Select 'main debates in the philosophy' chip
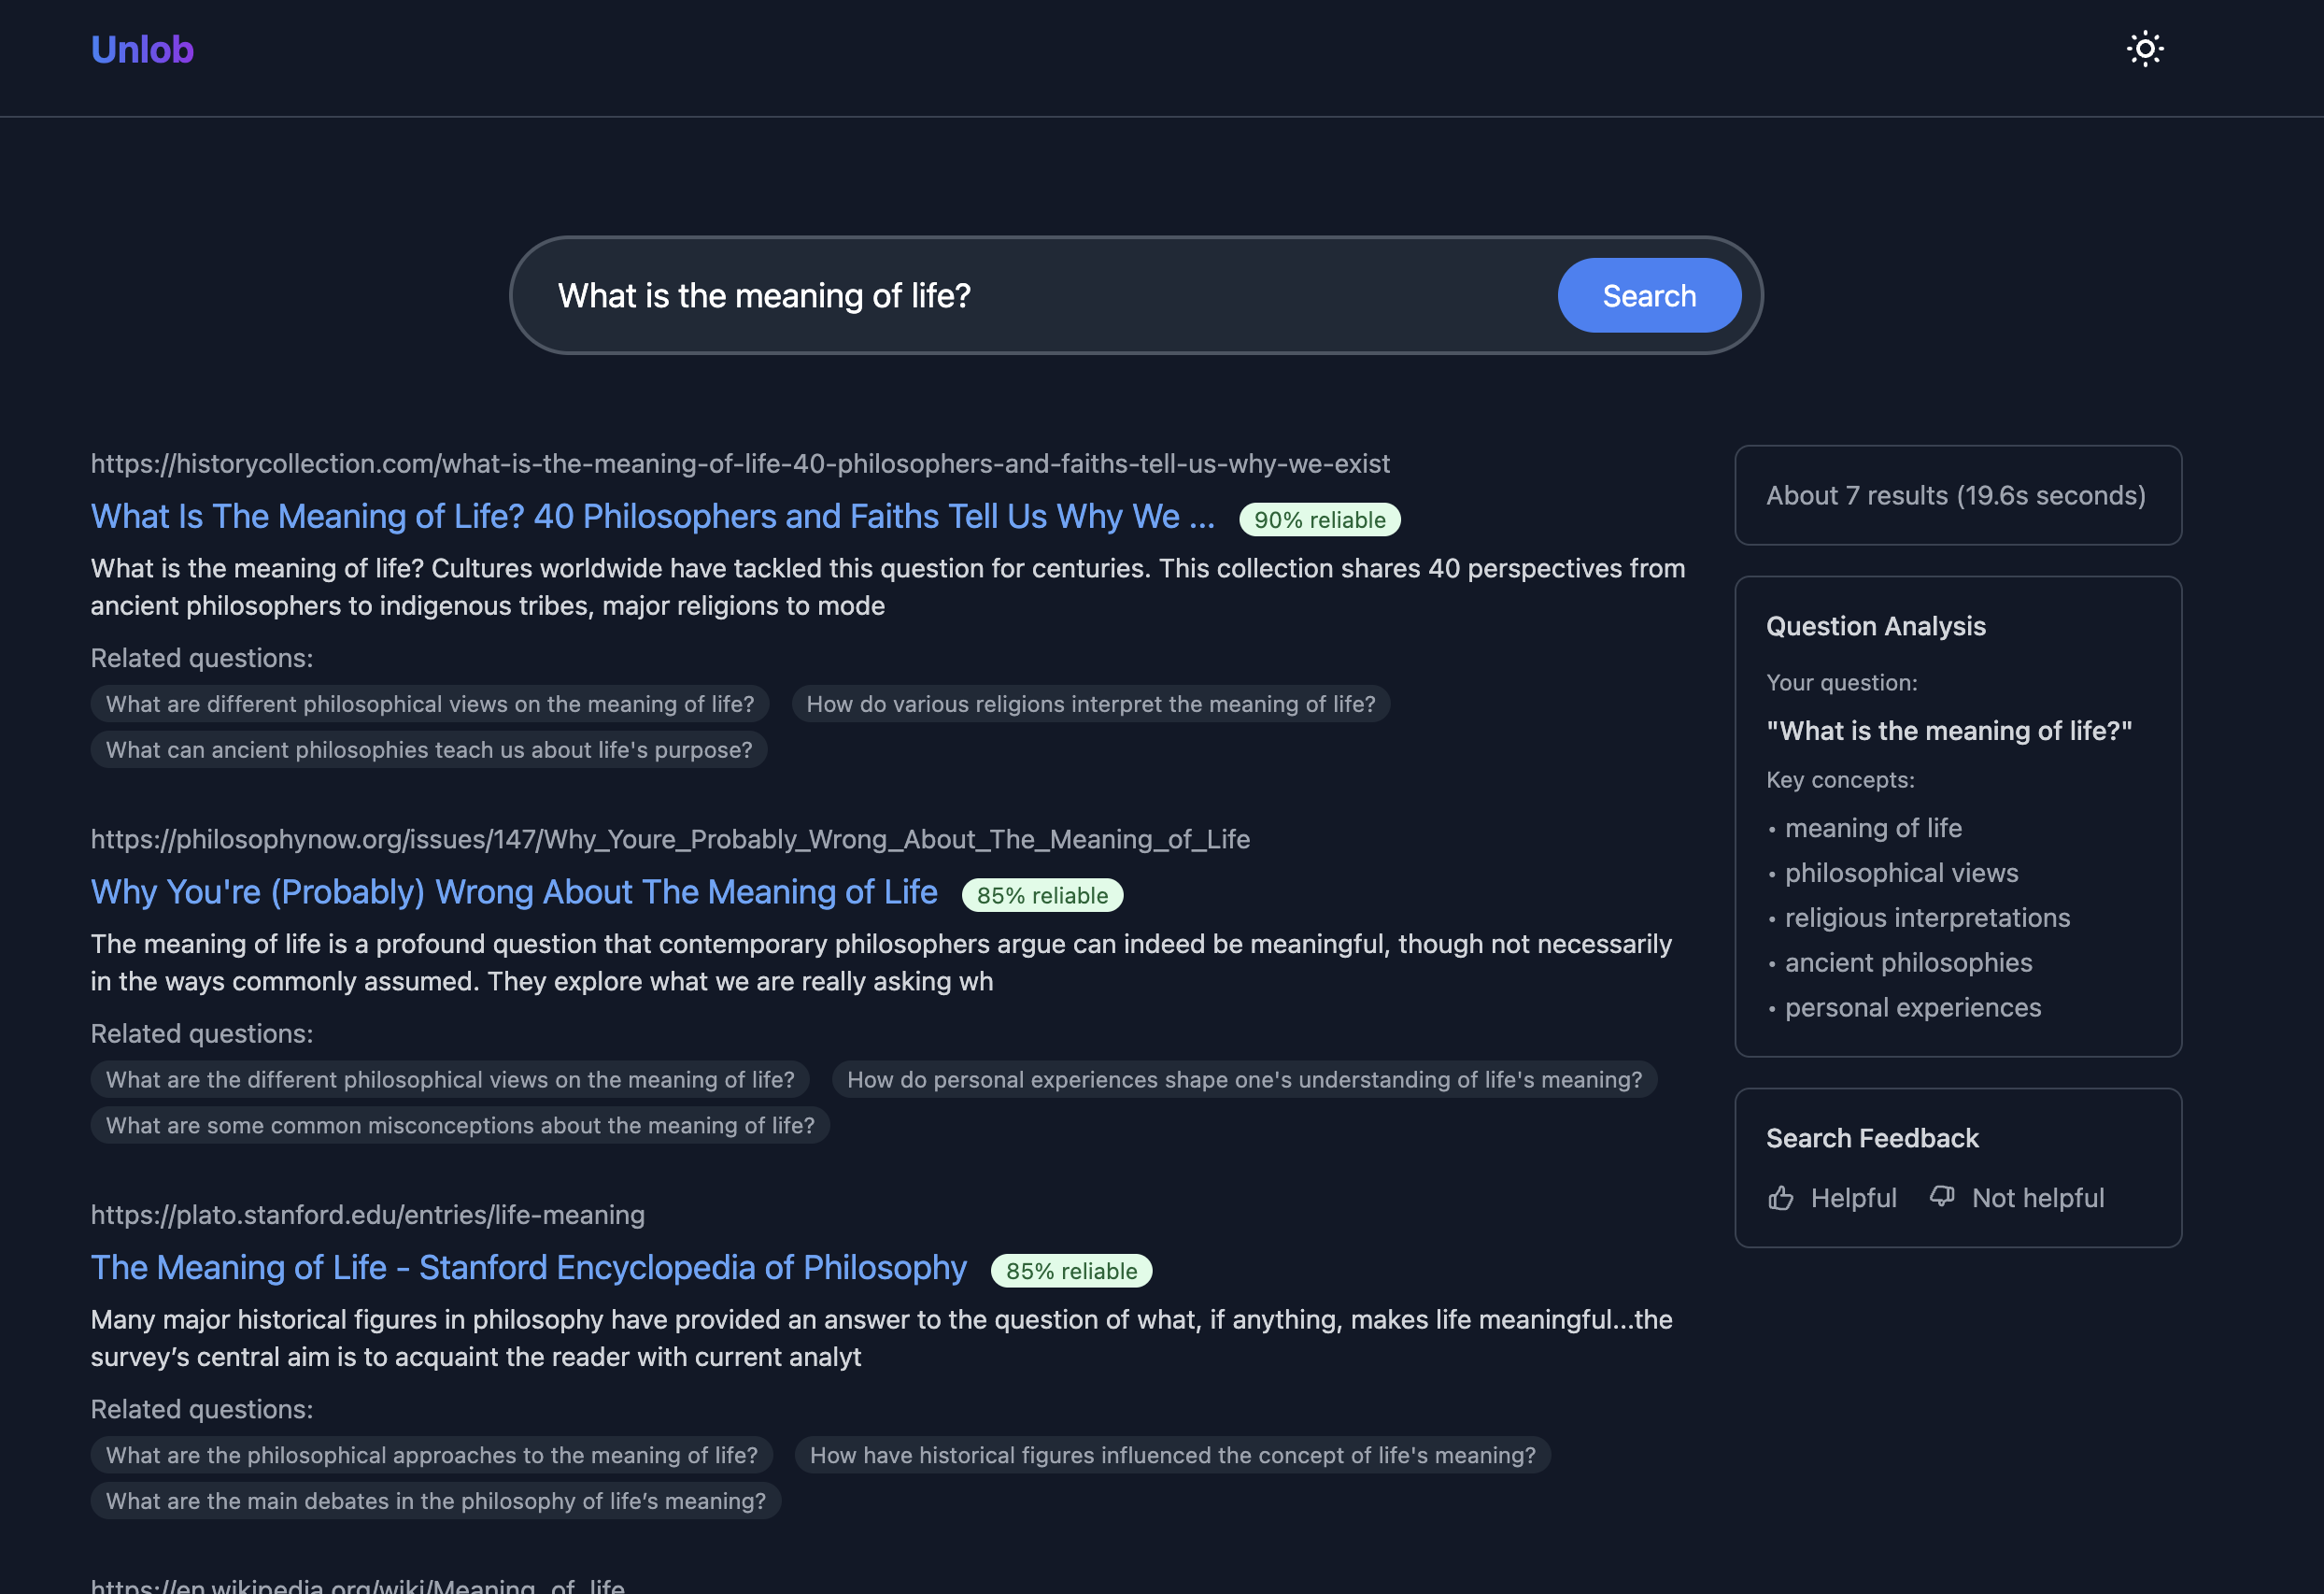 pyautogui.click(x=435, y=1501)
